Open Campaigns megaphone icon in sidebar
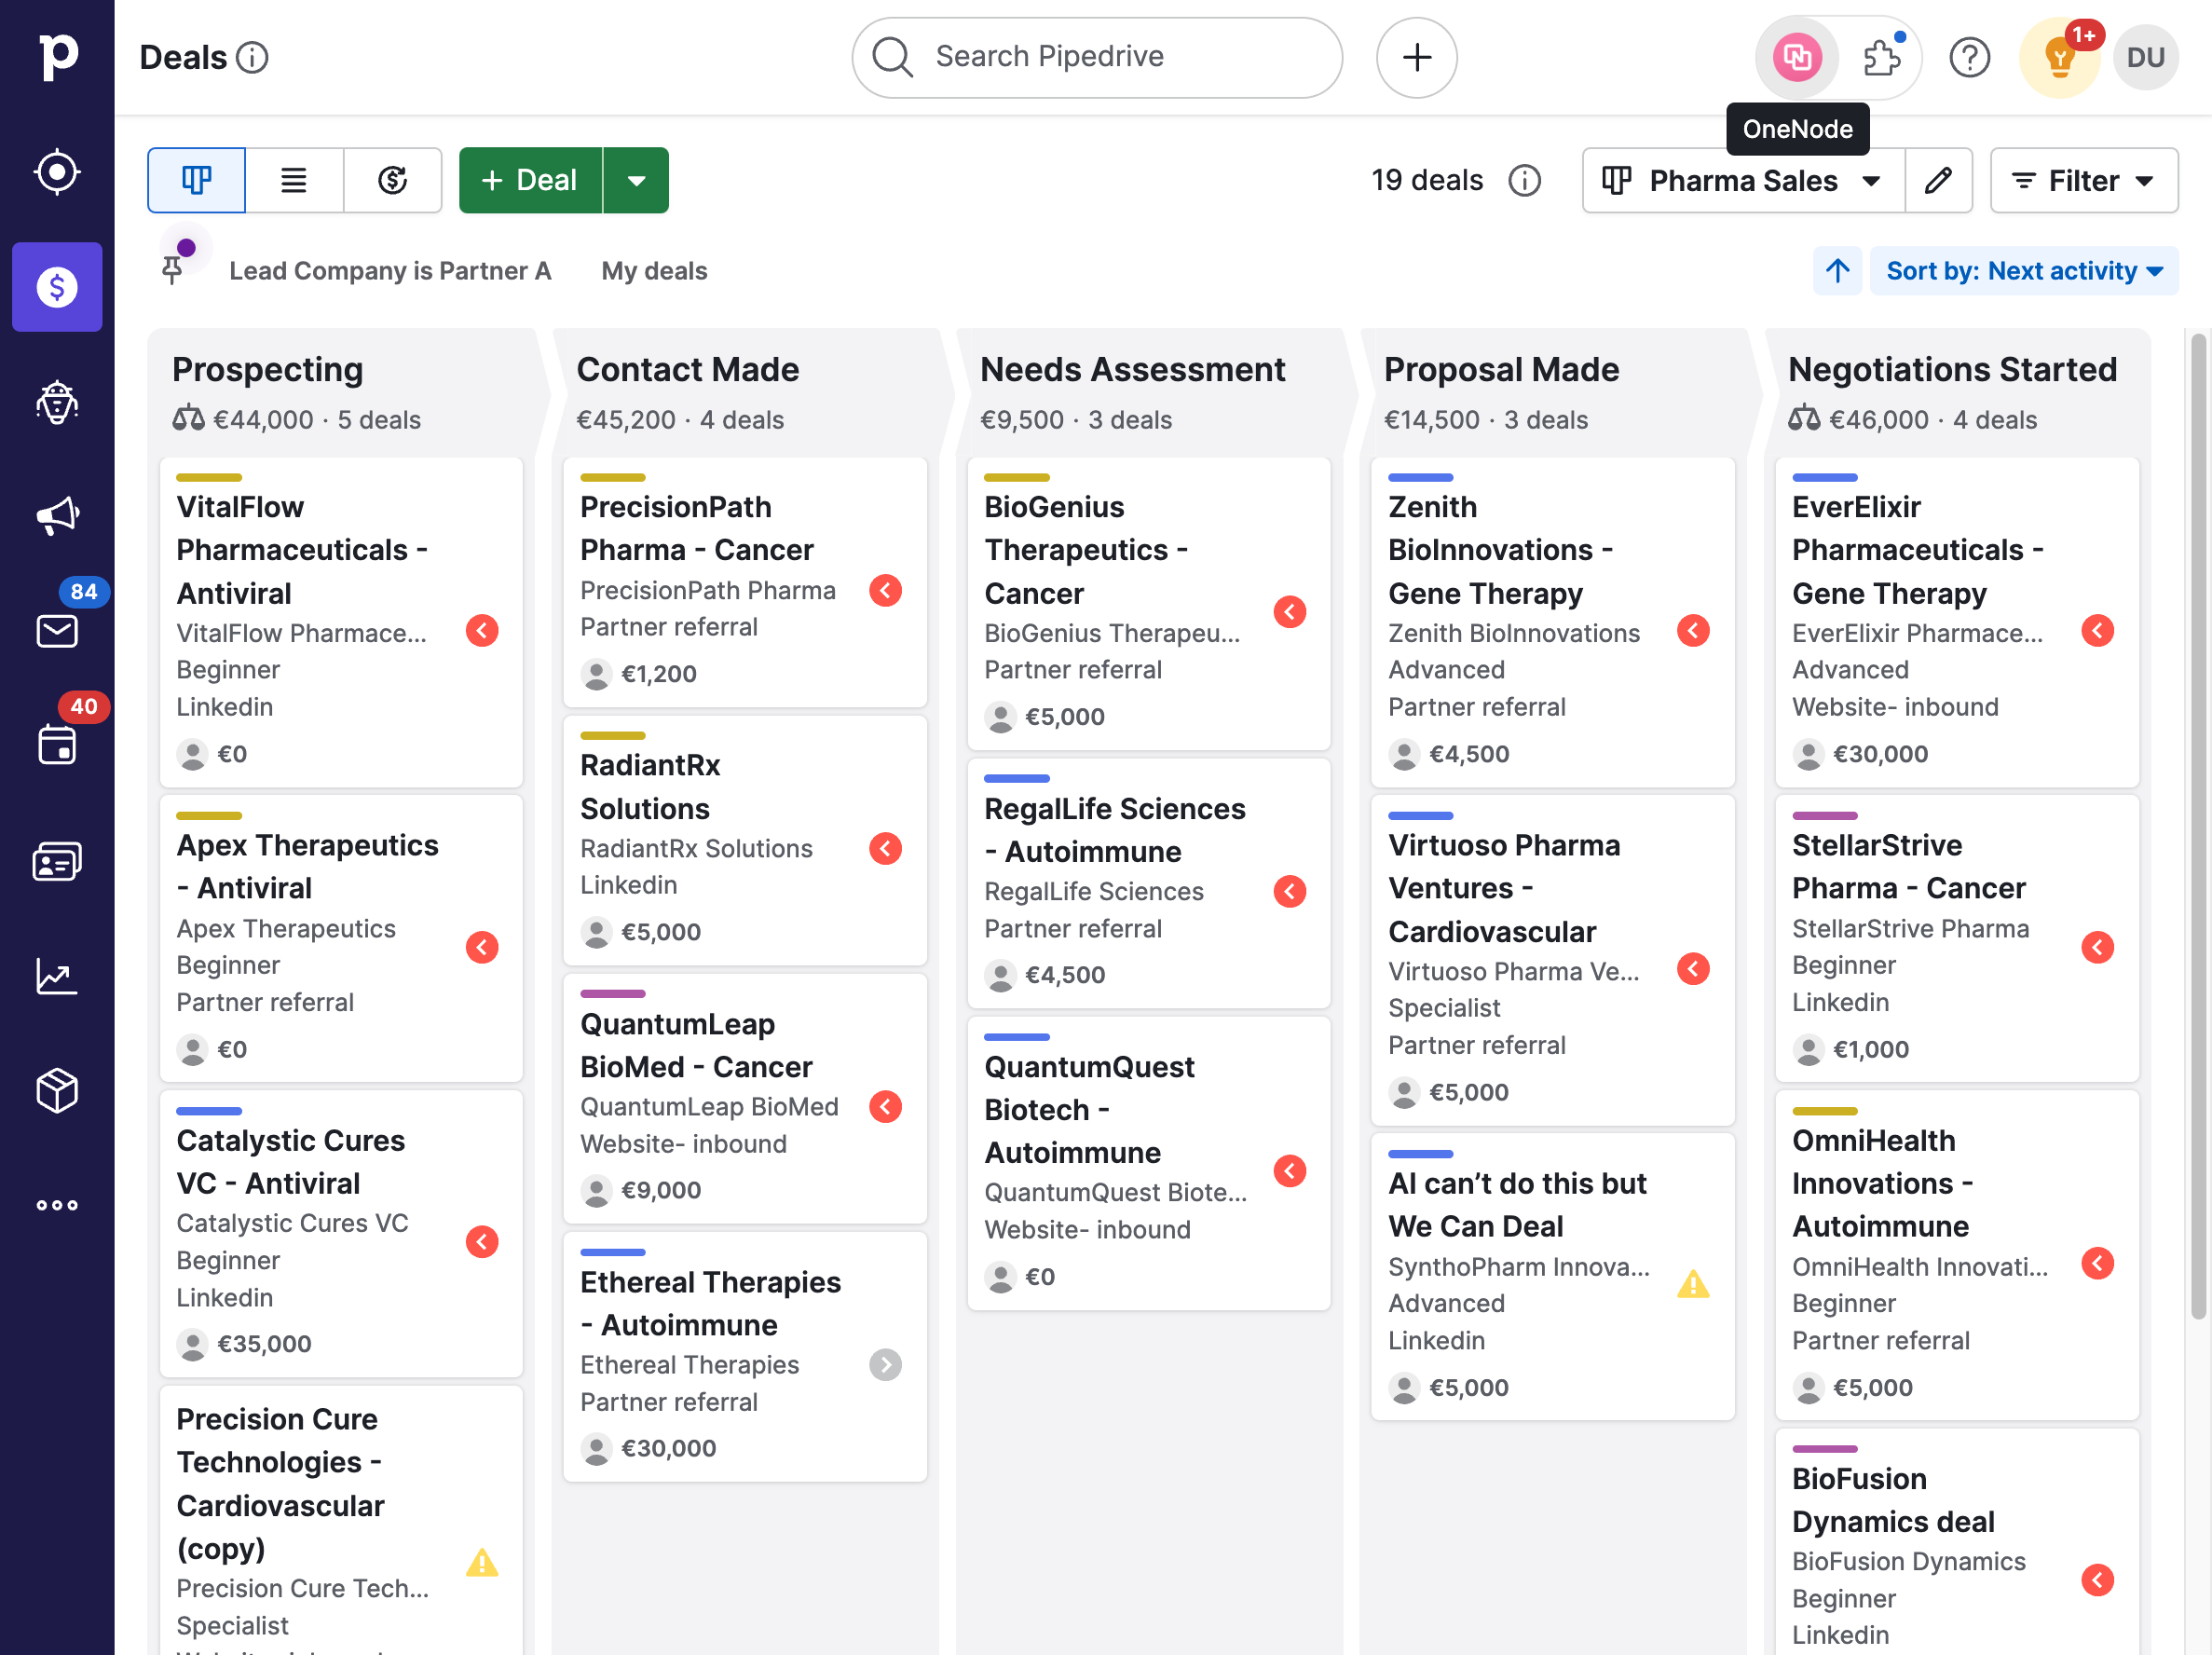 57,516
